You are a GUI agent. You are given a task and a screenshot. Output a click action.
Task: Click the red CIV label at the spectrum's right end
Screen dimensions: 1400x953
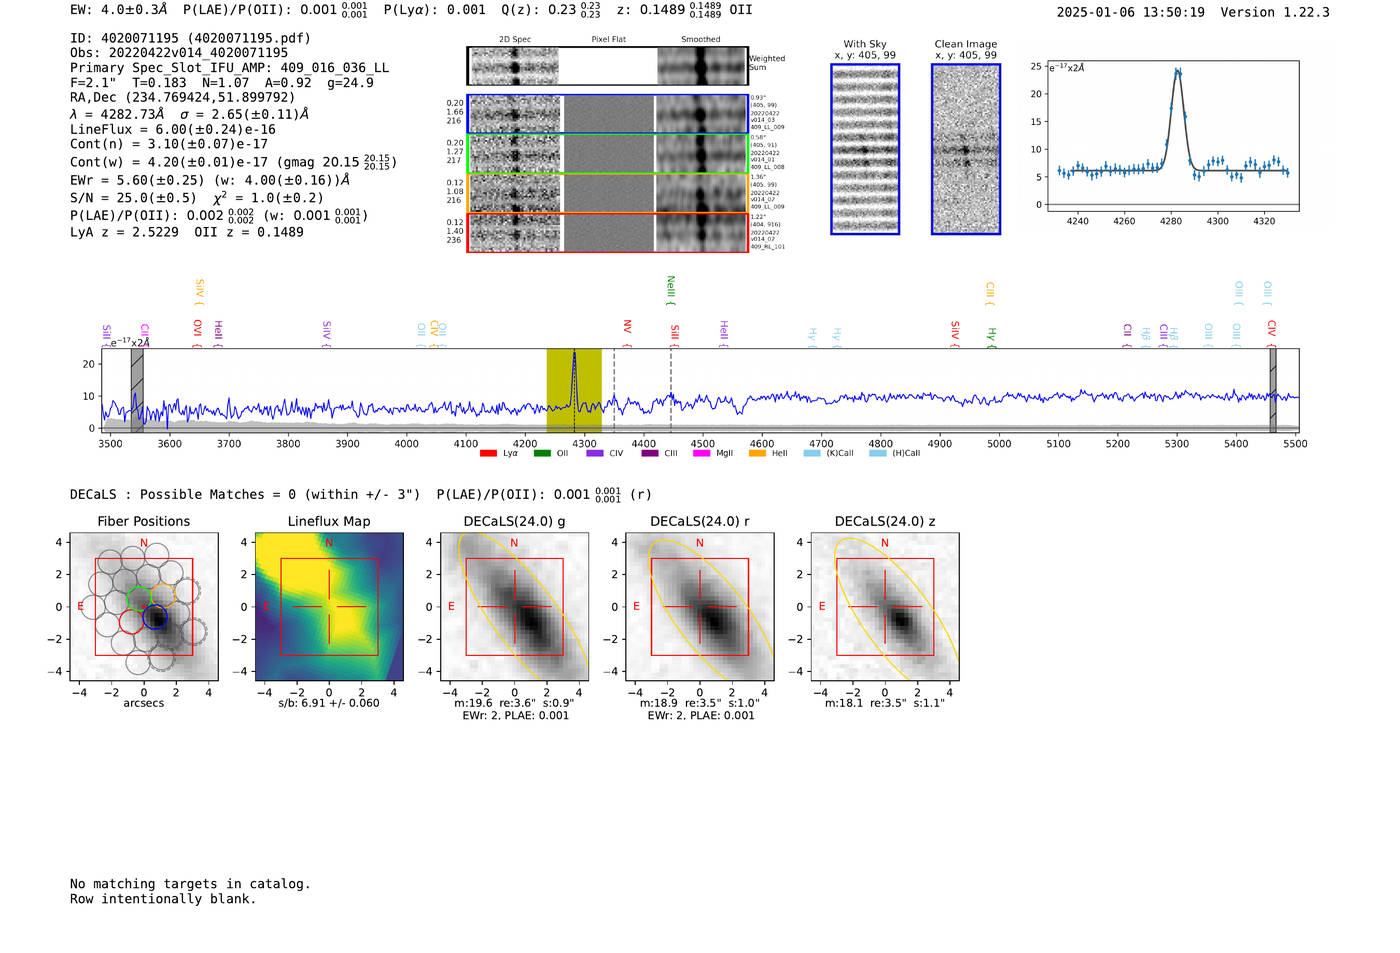point(1272,331)
